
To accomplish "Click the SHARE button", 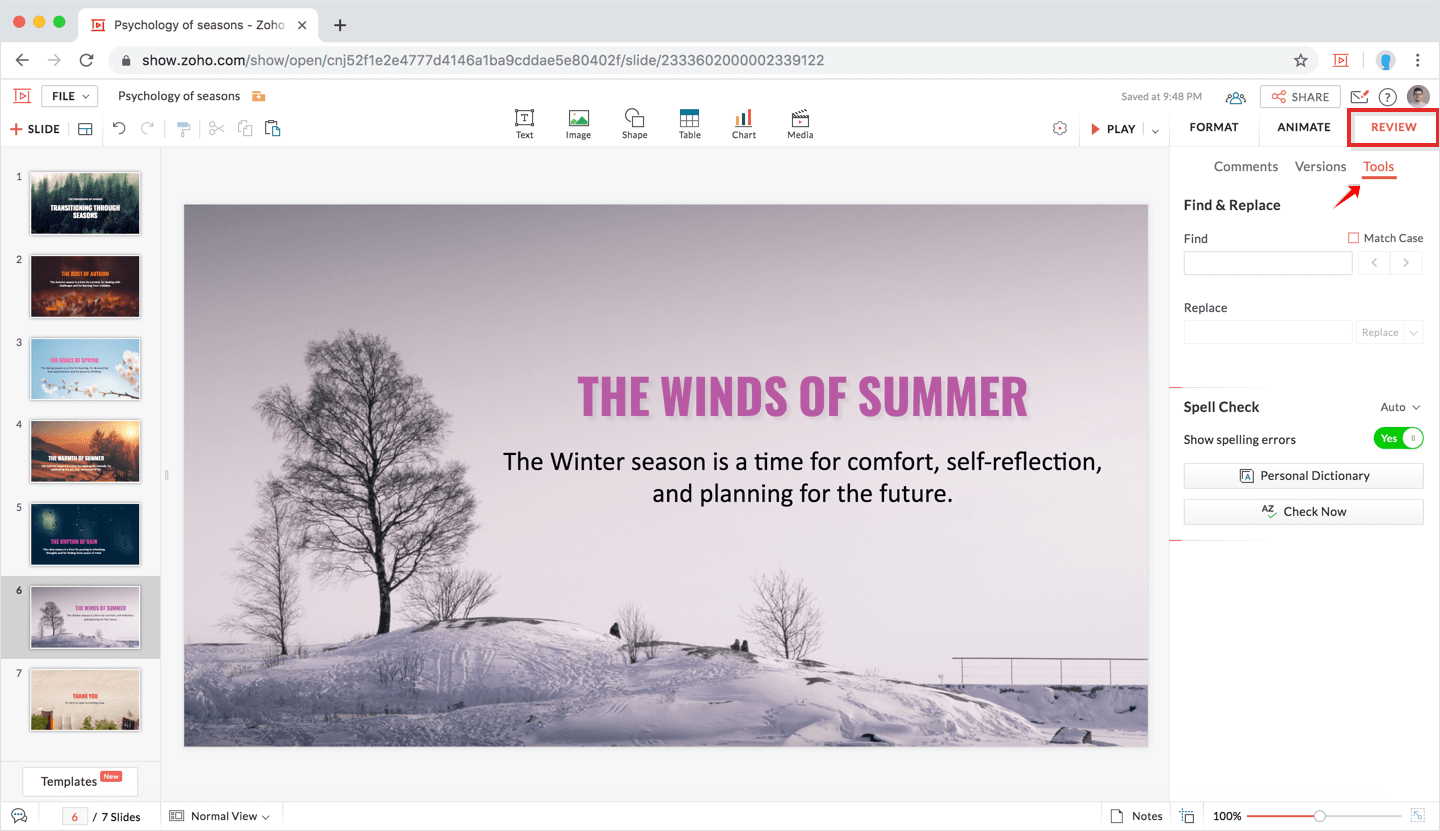I will [x=1300, y=97].
